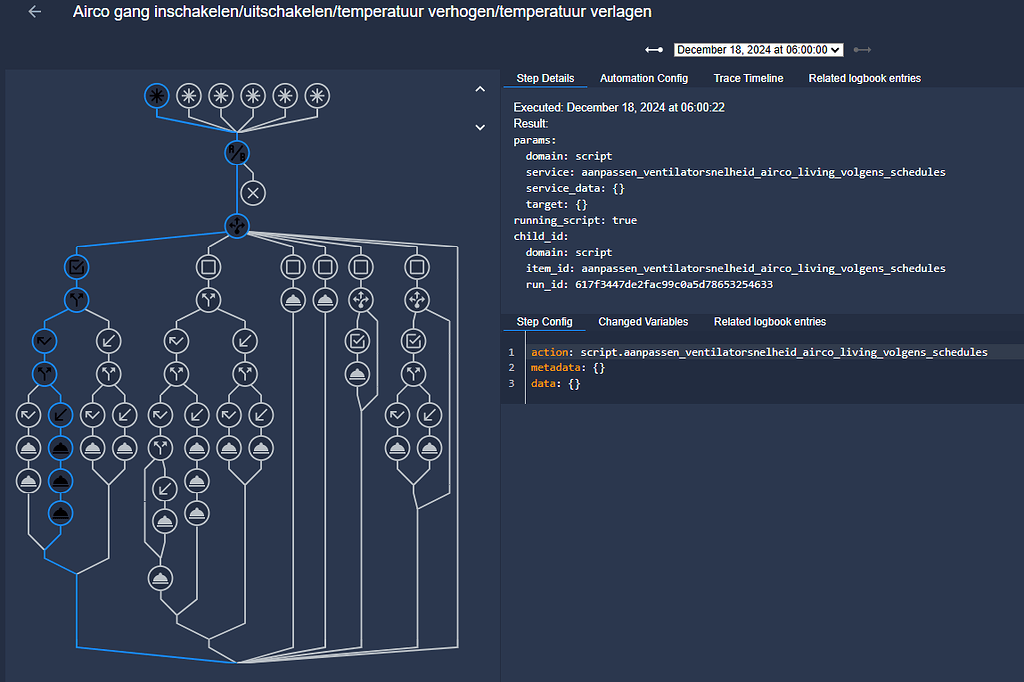Open the Changed Variables tab

tap(643, 322)
